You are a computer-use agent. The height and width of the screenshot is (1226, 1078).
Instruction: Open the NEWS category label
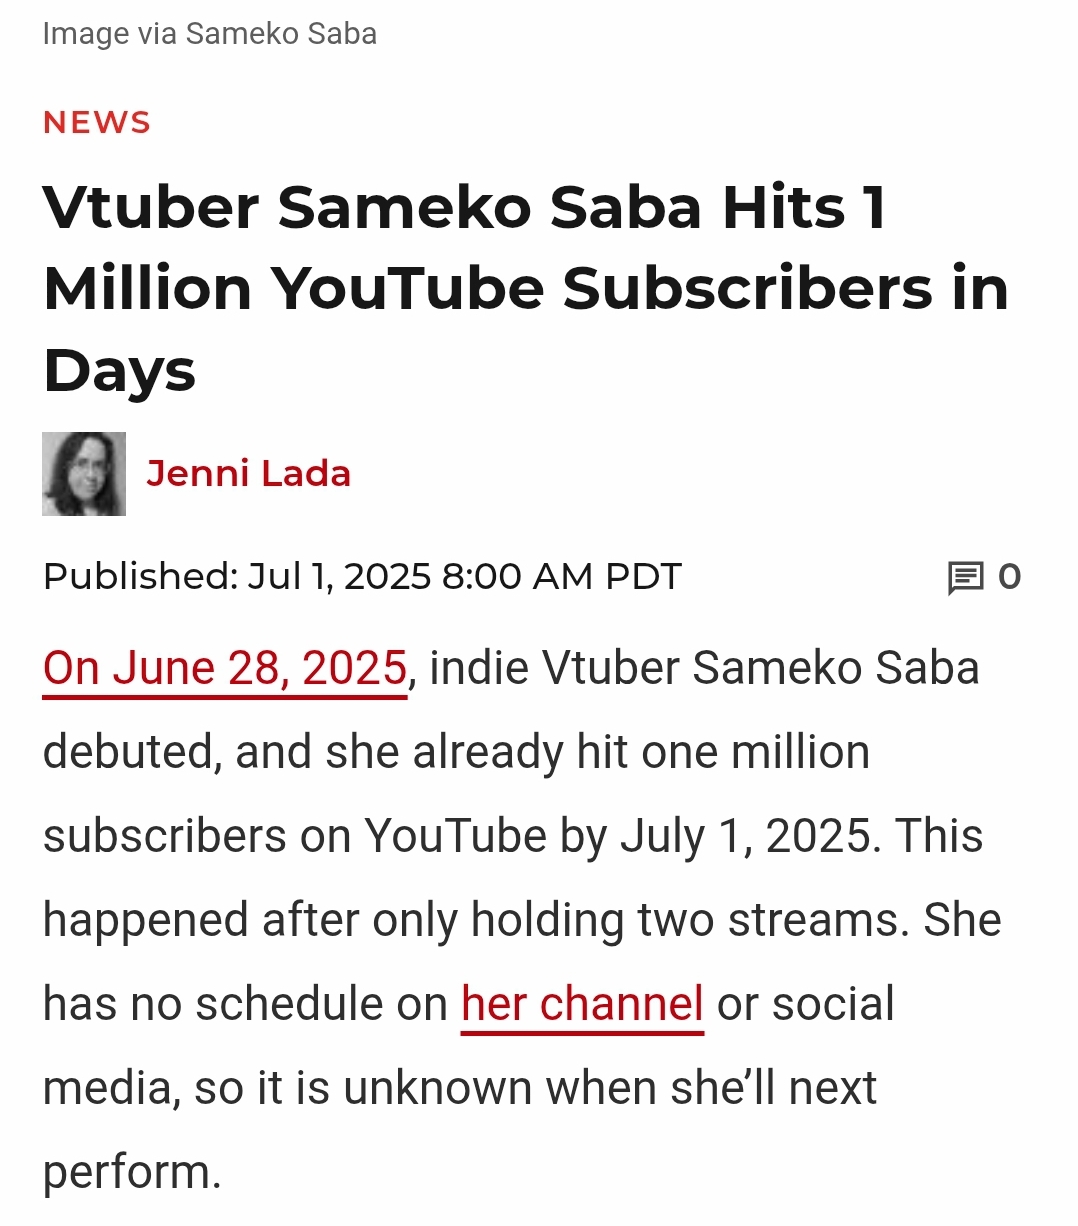pyautogui.click(x=97, y=123)
